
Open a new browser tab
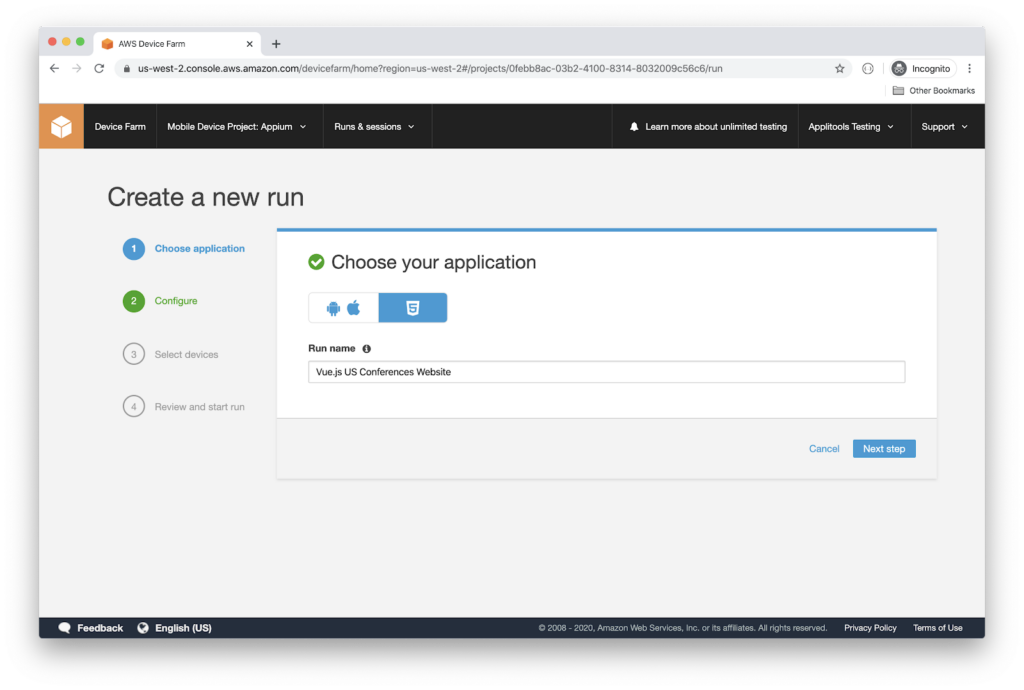click(x=276, y=44)
